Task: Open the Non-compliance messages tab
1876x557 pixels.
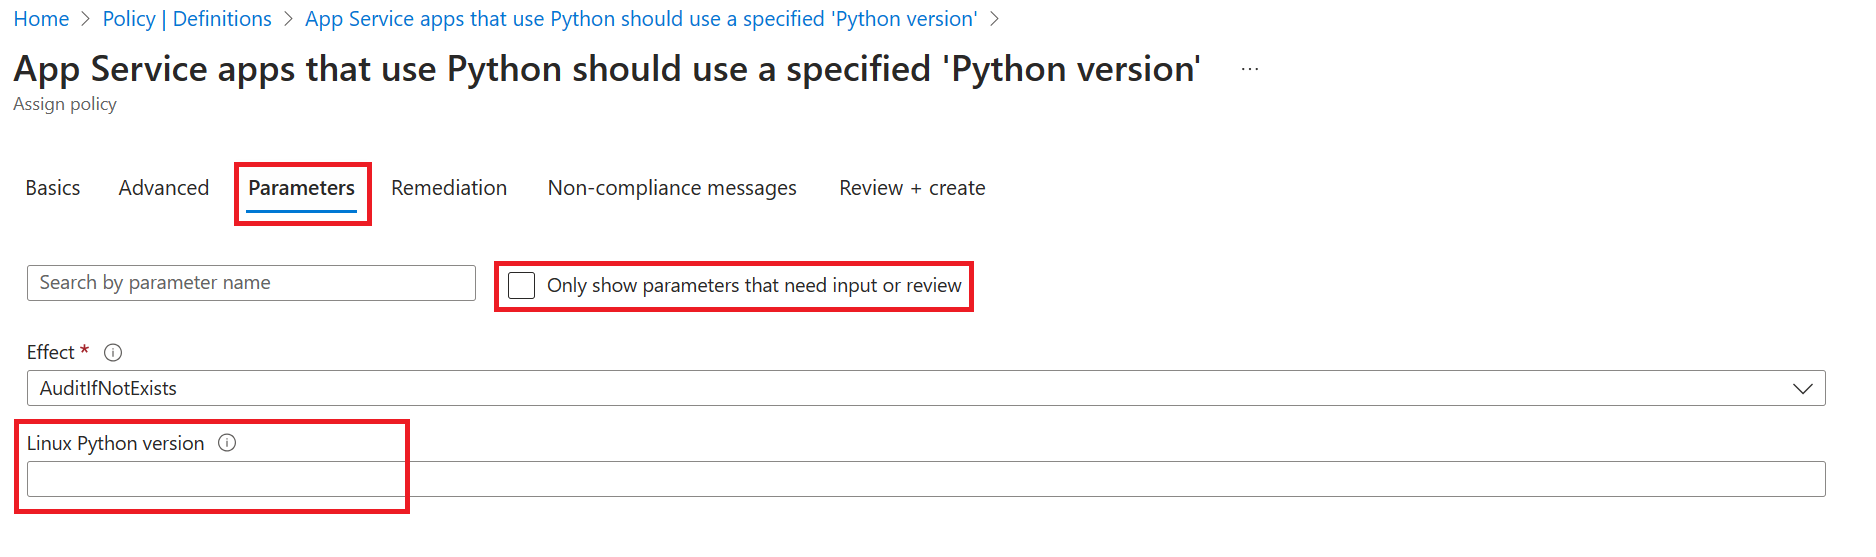Action: pyautogui.click(x=672, y=188)
